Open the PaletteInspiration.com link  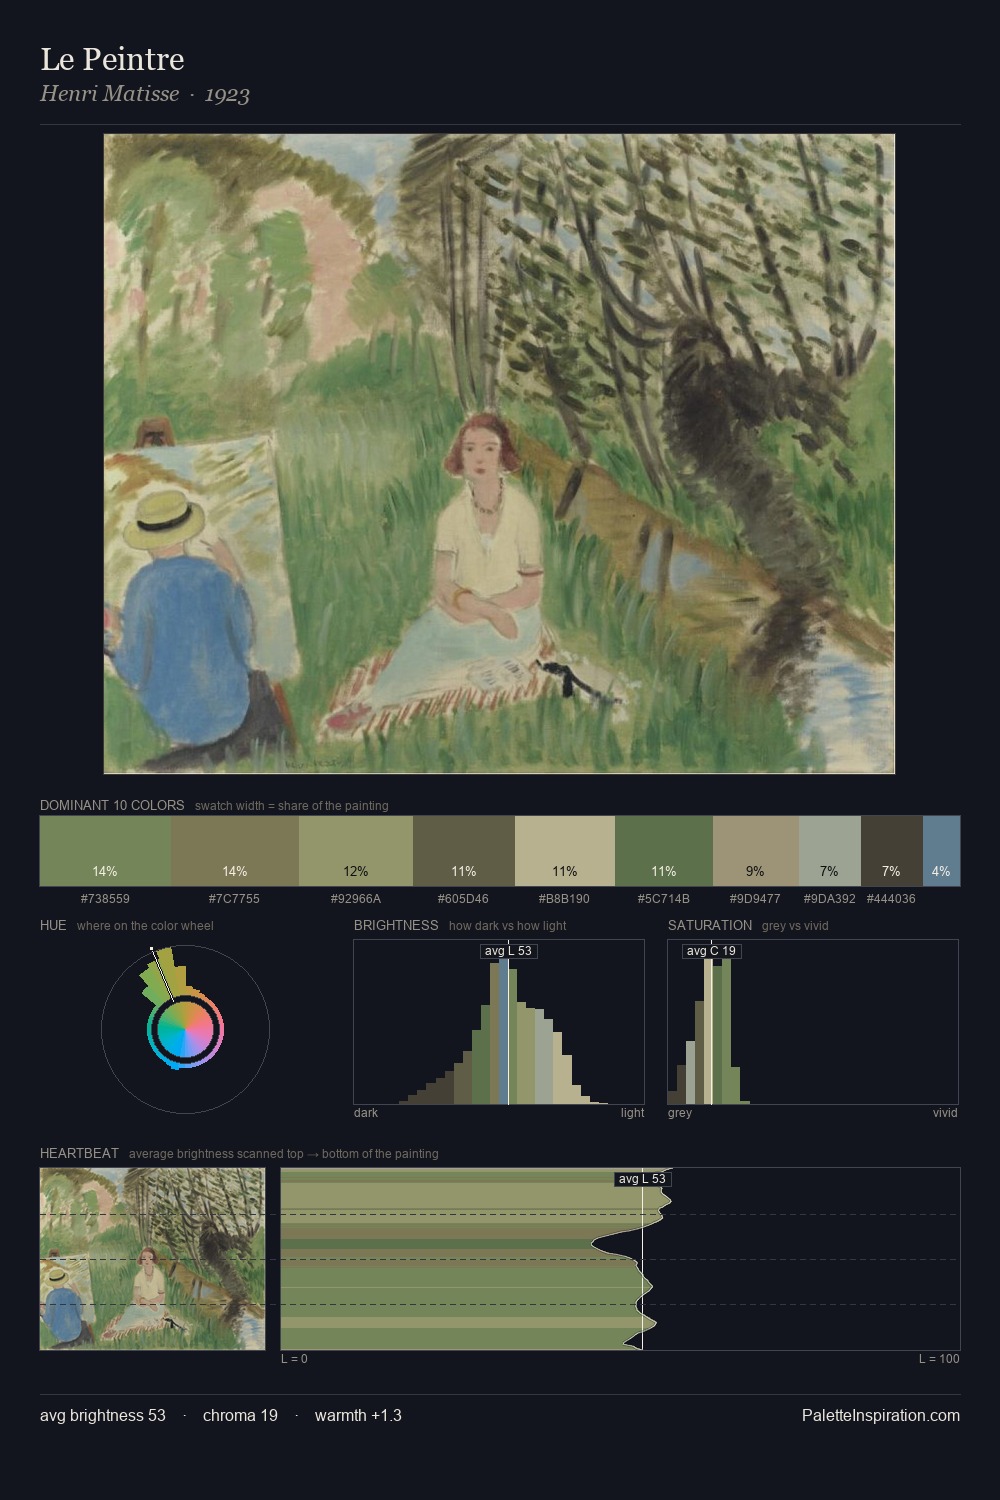[881, 1415]
